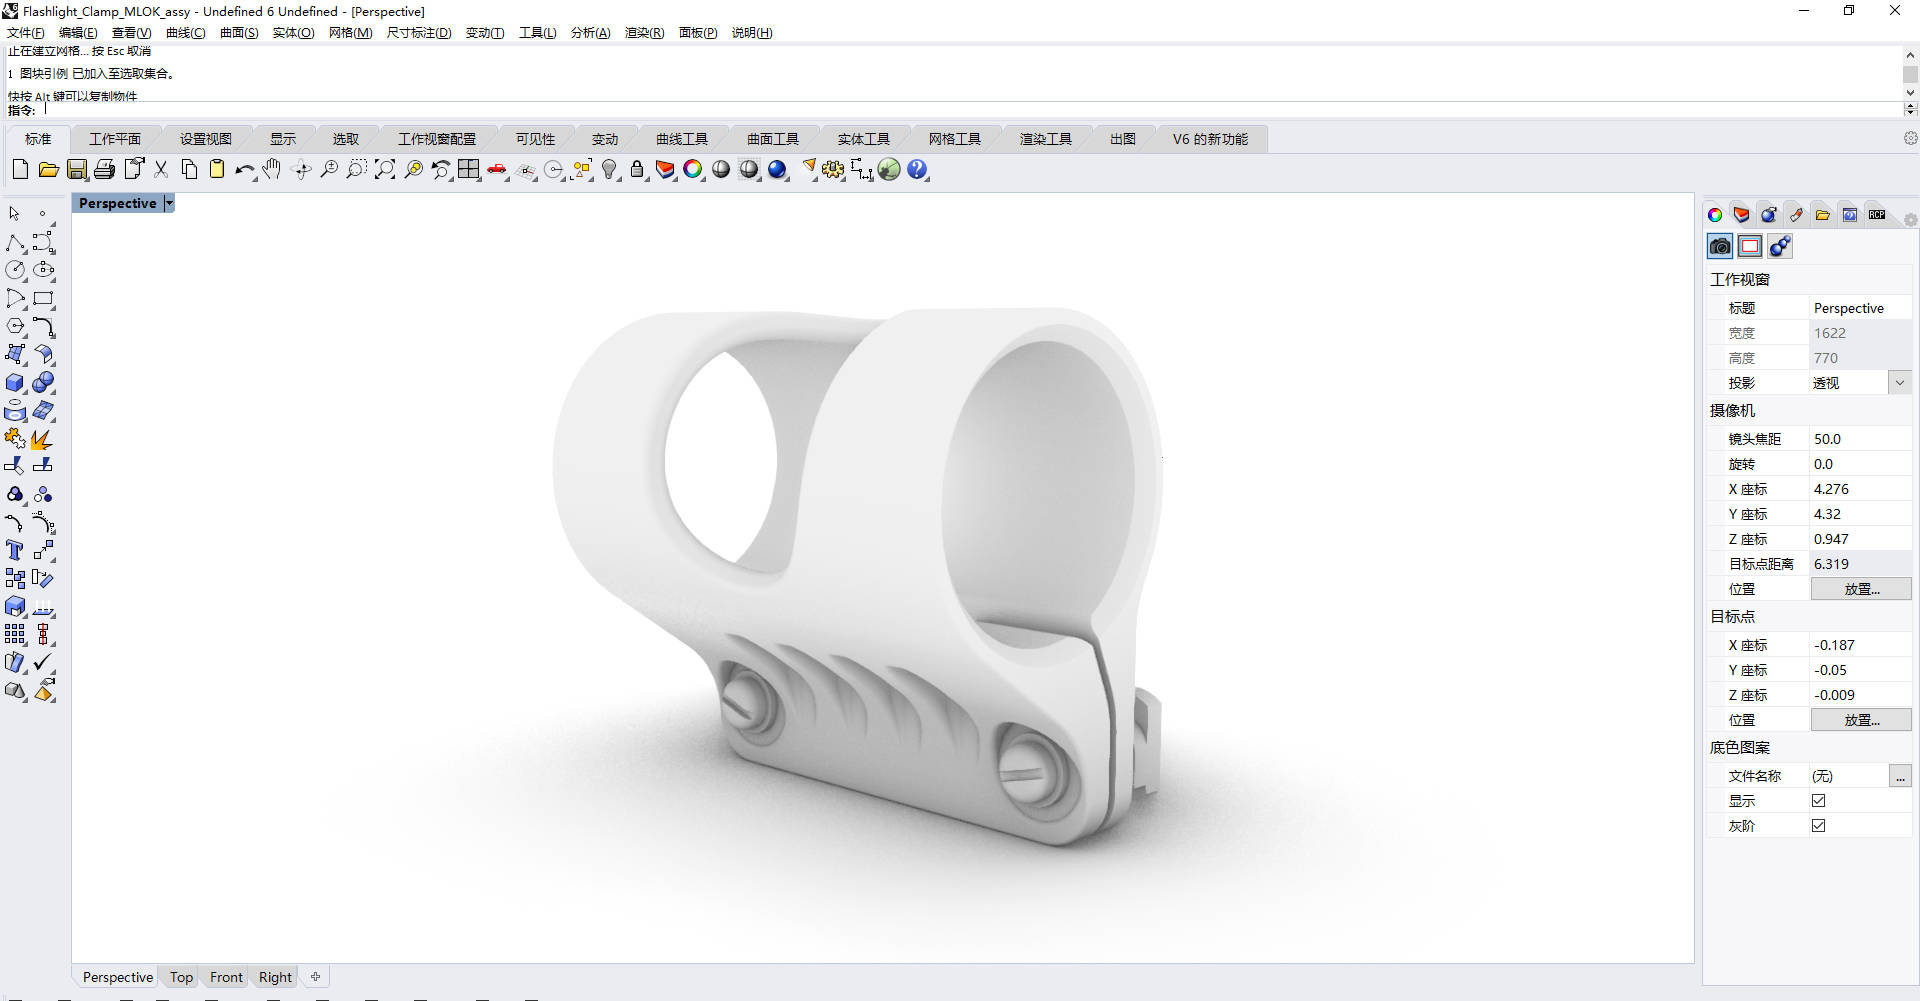Switch to the Front viewport tab
Screen dimensions: 1920x1001
click(x=226, y=977)
